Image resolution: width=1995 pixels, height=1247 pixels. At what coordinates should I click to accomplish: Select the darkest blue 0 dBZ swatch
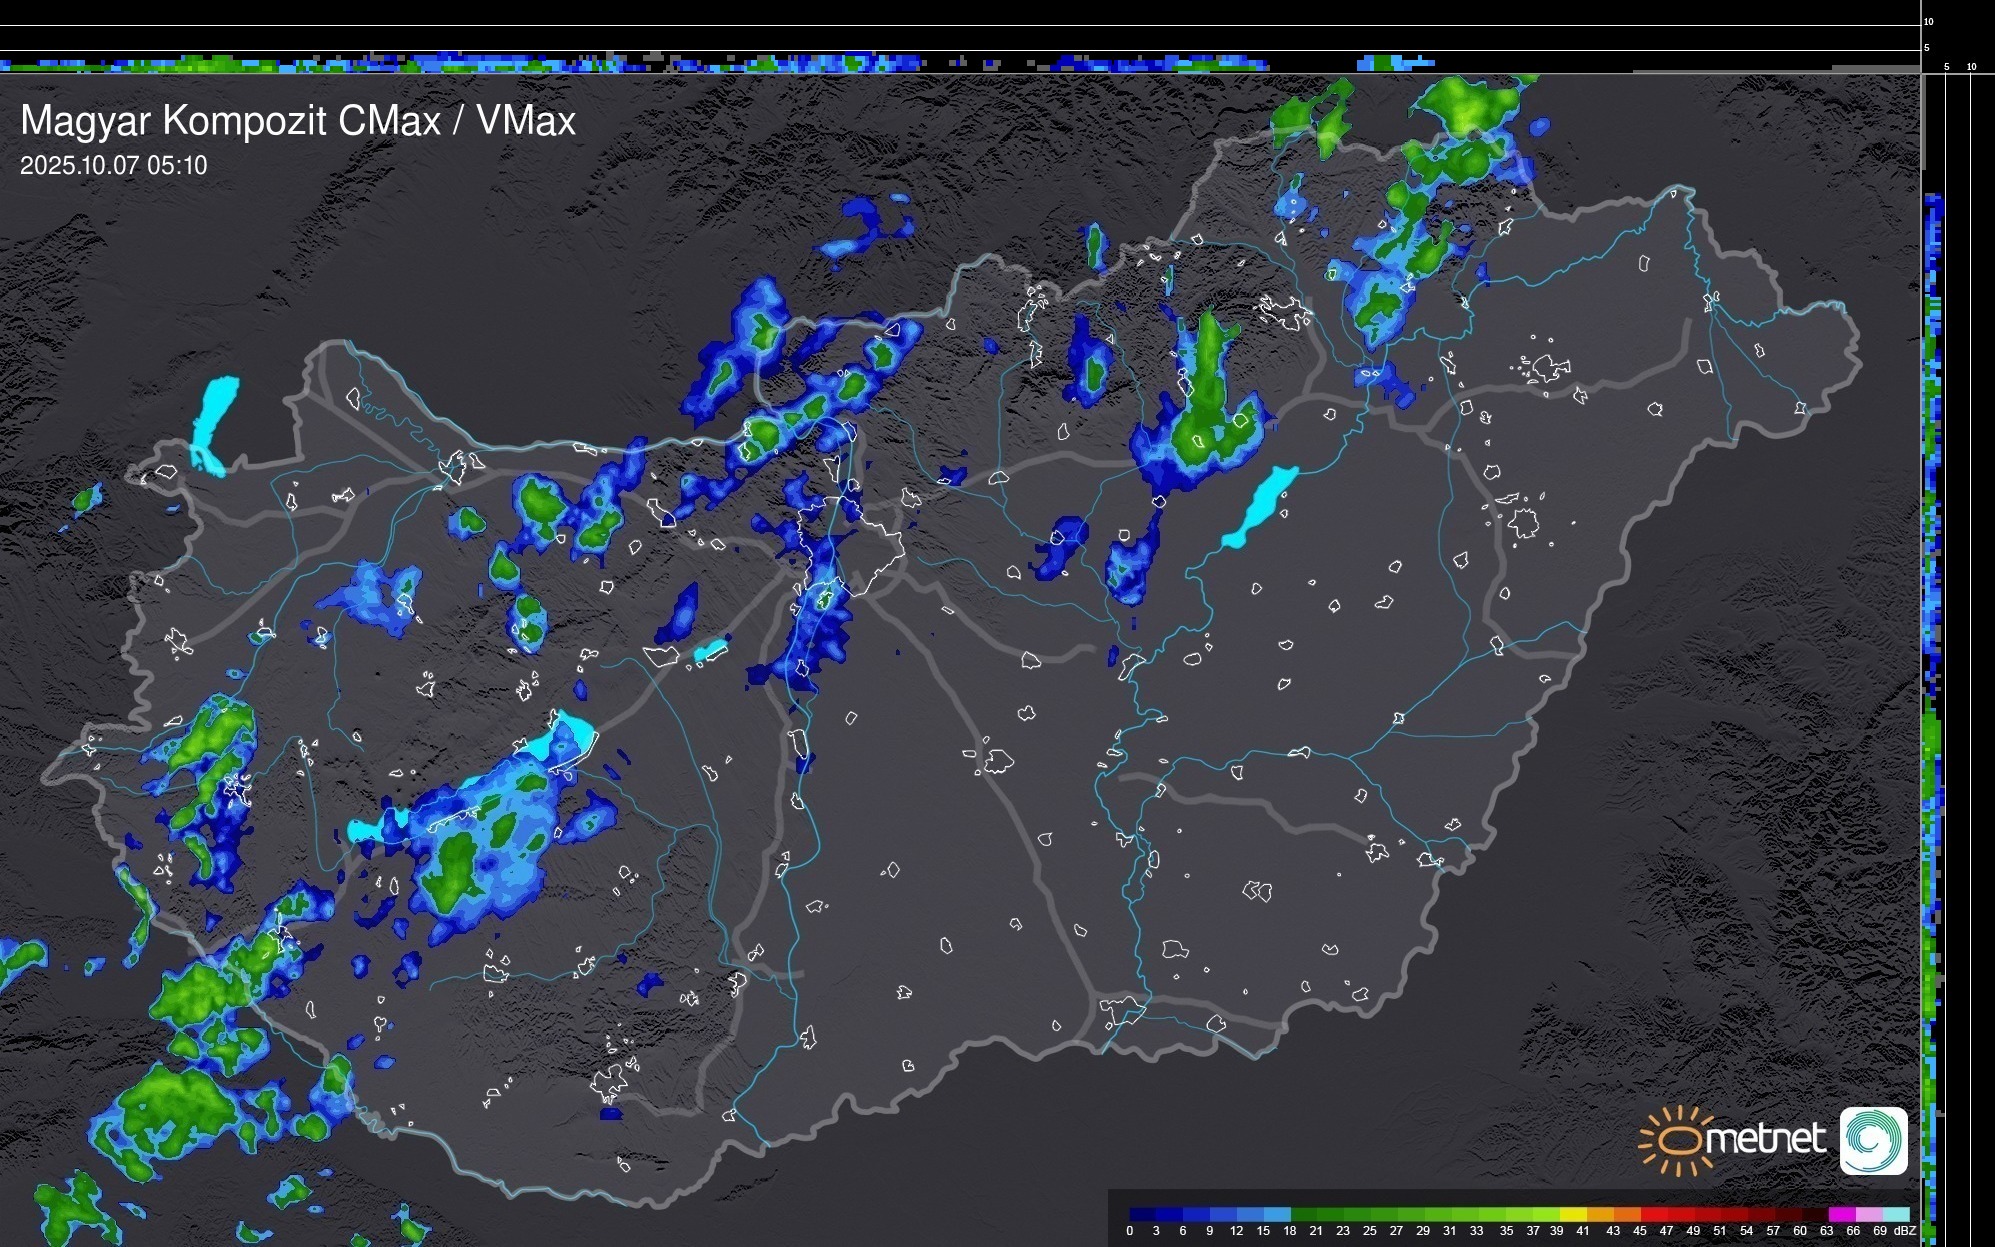[x=1141, y=1215]
